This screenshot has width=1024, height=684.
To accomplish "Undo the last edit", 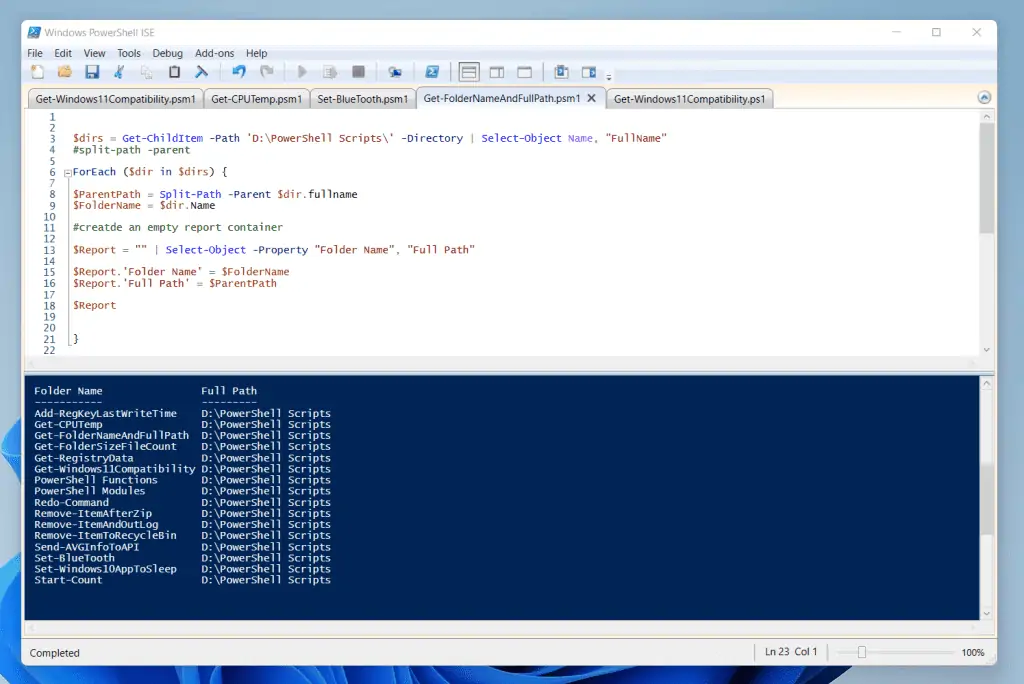I will (x=239, y=73).
